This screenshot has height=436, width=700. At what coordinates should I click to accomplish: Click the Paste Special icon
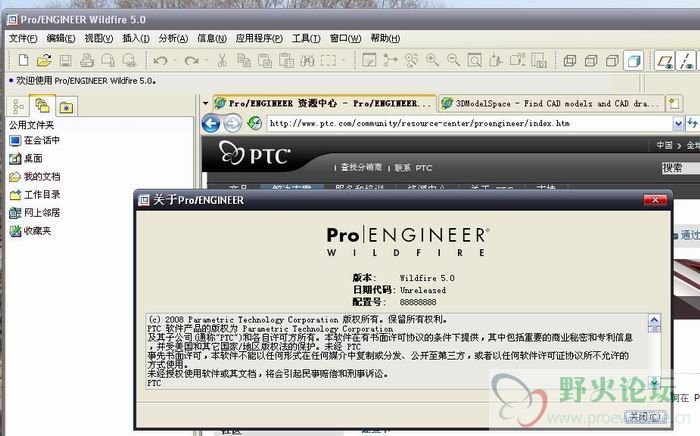tap(286, 60)
